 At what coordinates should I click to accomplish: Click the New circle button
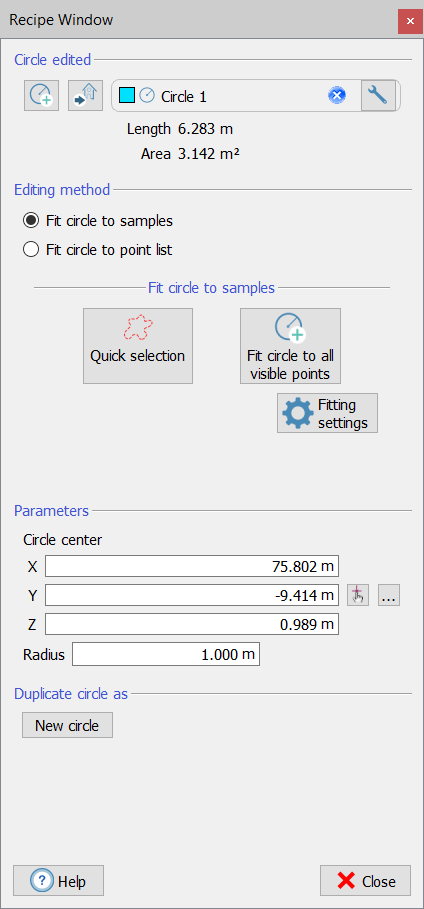pos(67,725)
